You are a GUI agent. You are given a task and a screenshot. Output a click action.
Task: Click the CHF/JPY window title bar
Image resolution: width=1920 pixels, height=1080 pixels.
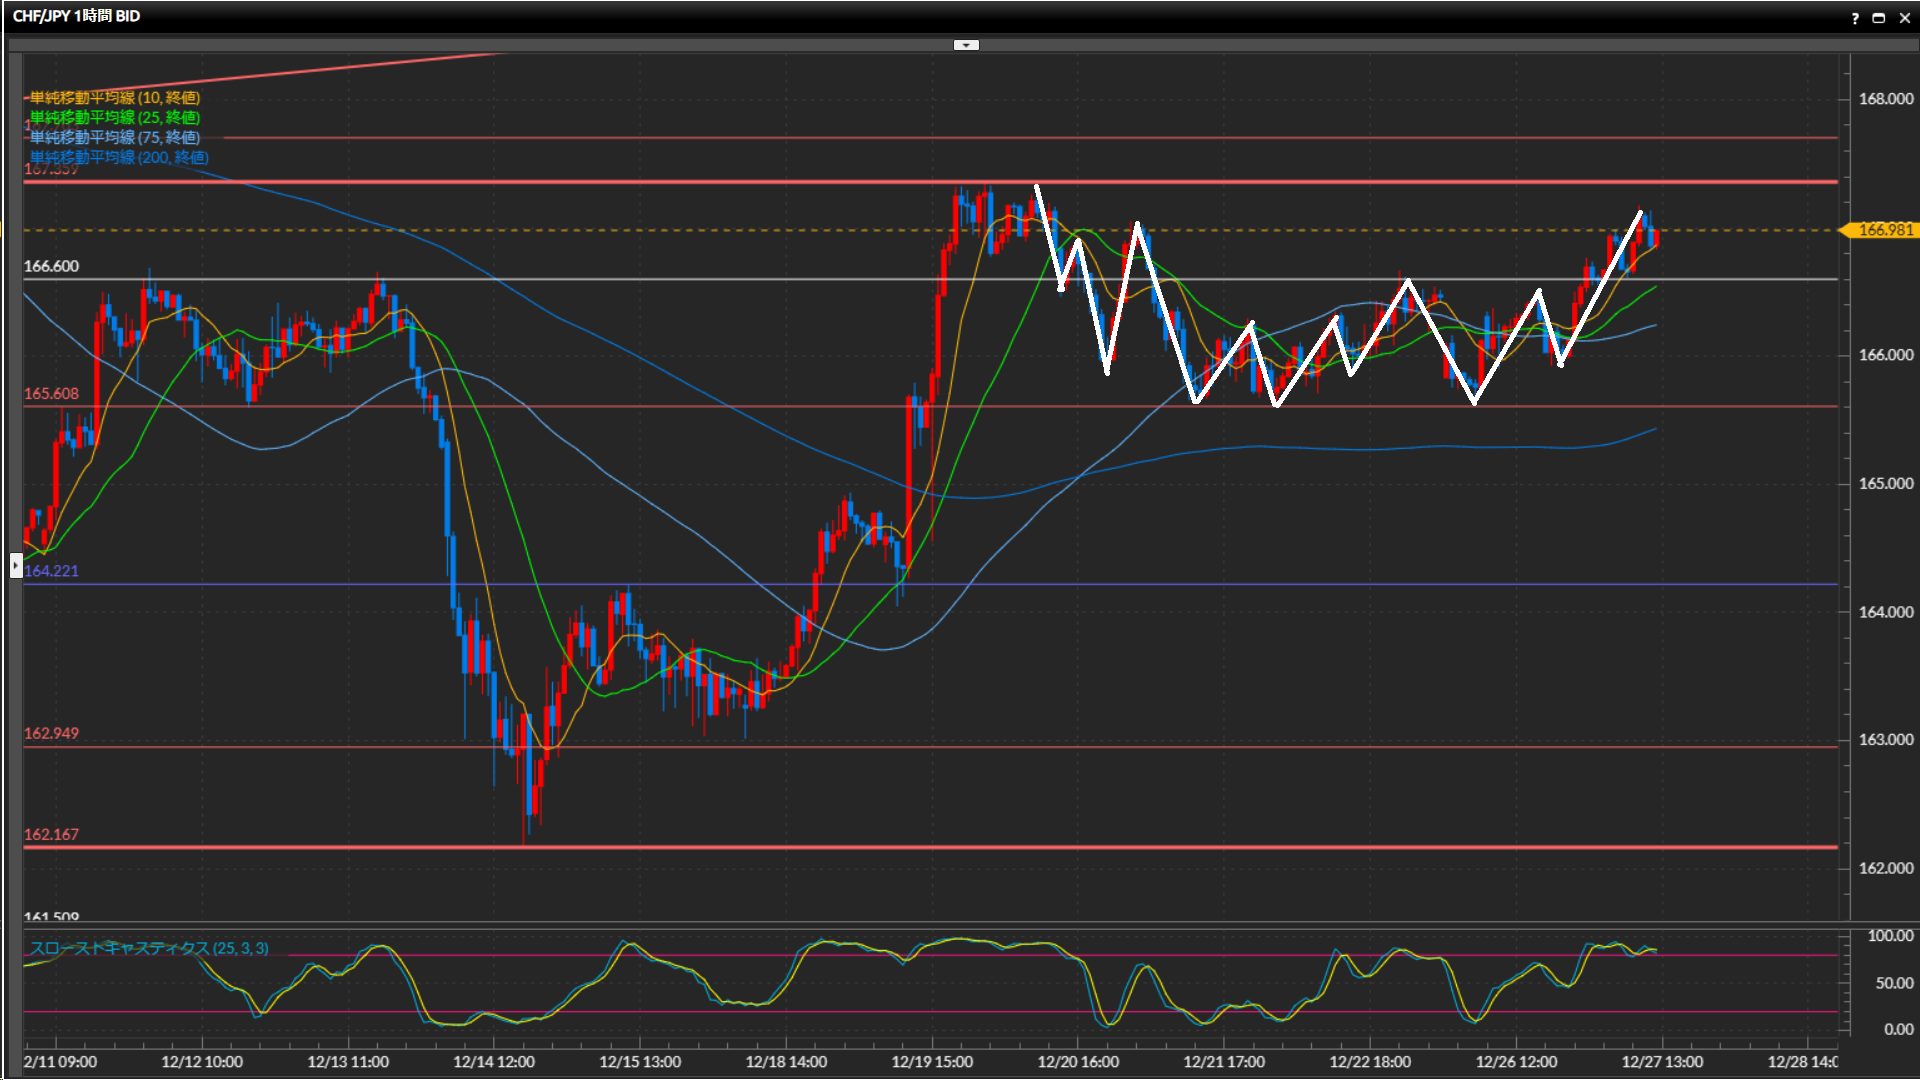coord(76,16)
